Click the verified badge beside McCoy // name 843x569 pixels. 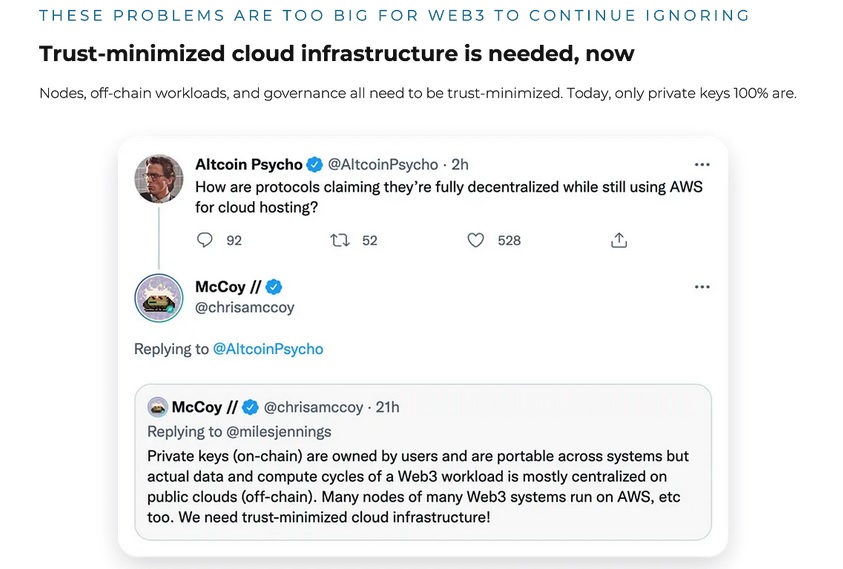point(274,287)
